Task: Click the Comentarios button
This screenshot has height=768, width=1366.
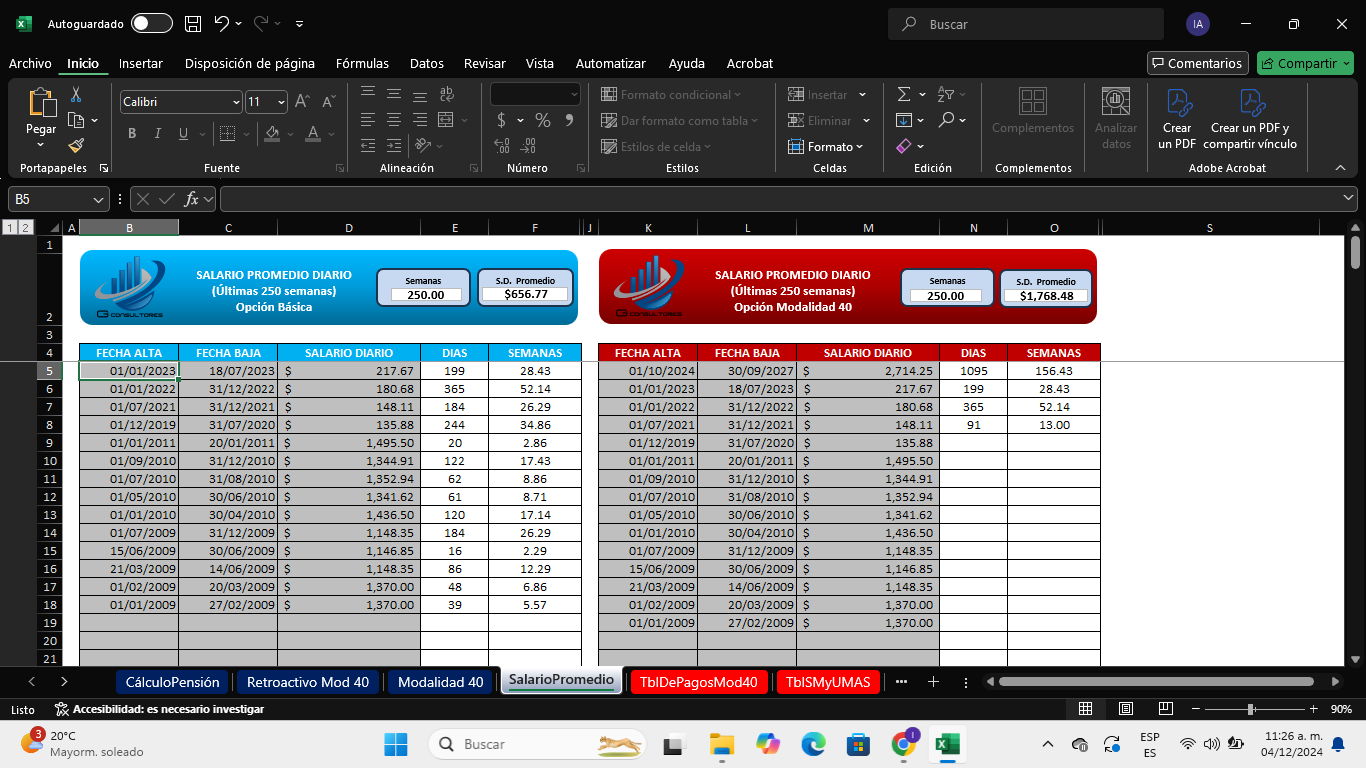Action: click(1197, 63)
